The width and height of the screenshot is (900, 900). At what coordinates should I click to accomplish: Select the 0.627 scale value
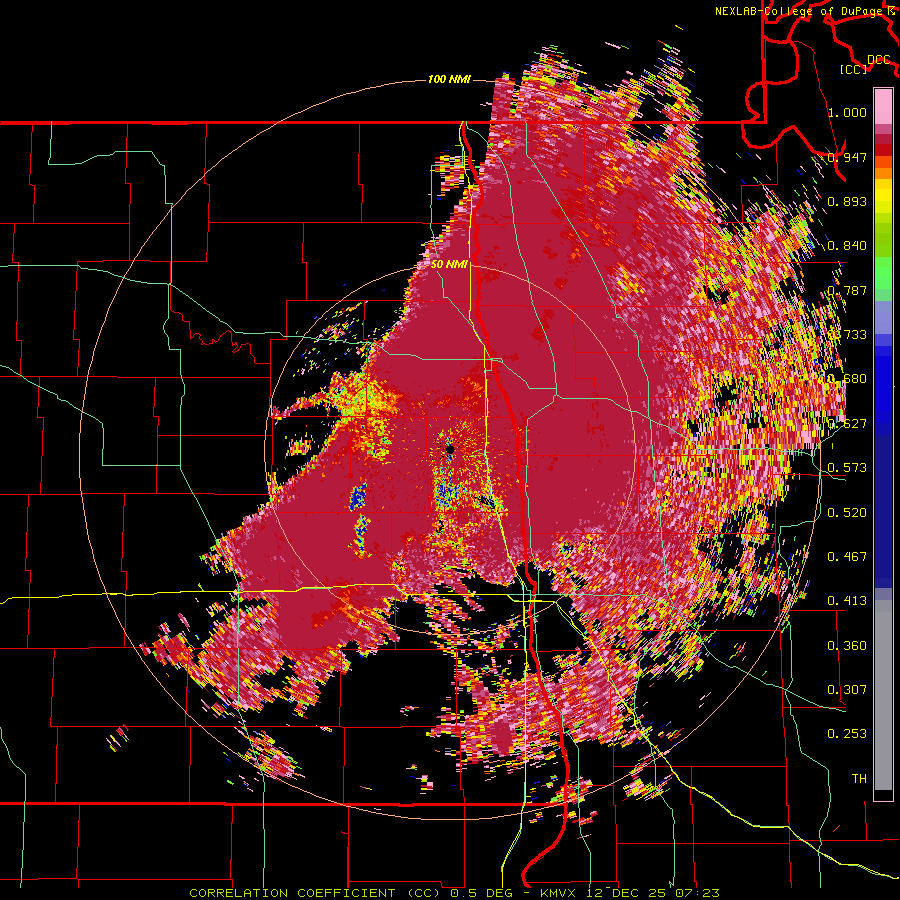(x=847, y=424)
